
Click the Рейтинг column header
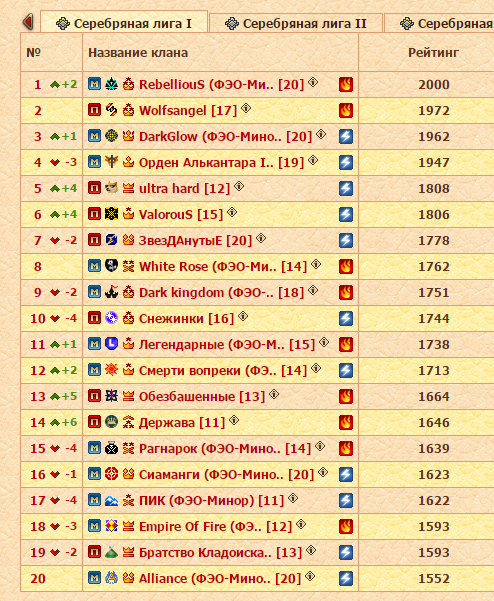pyautogui.click(x=433, y=53)
